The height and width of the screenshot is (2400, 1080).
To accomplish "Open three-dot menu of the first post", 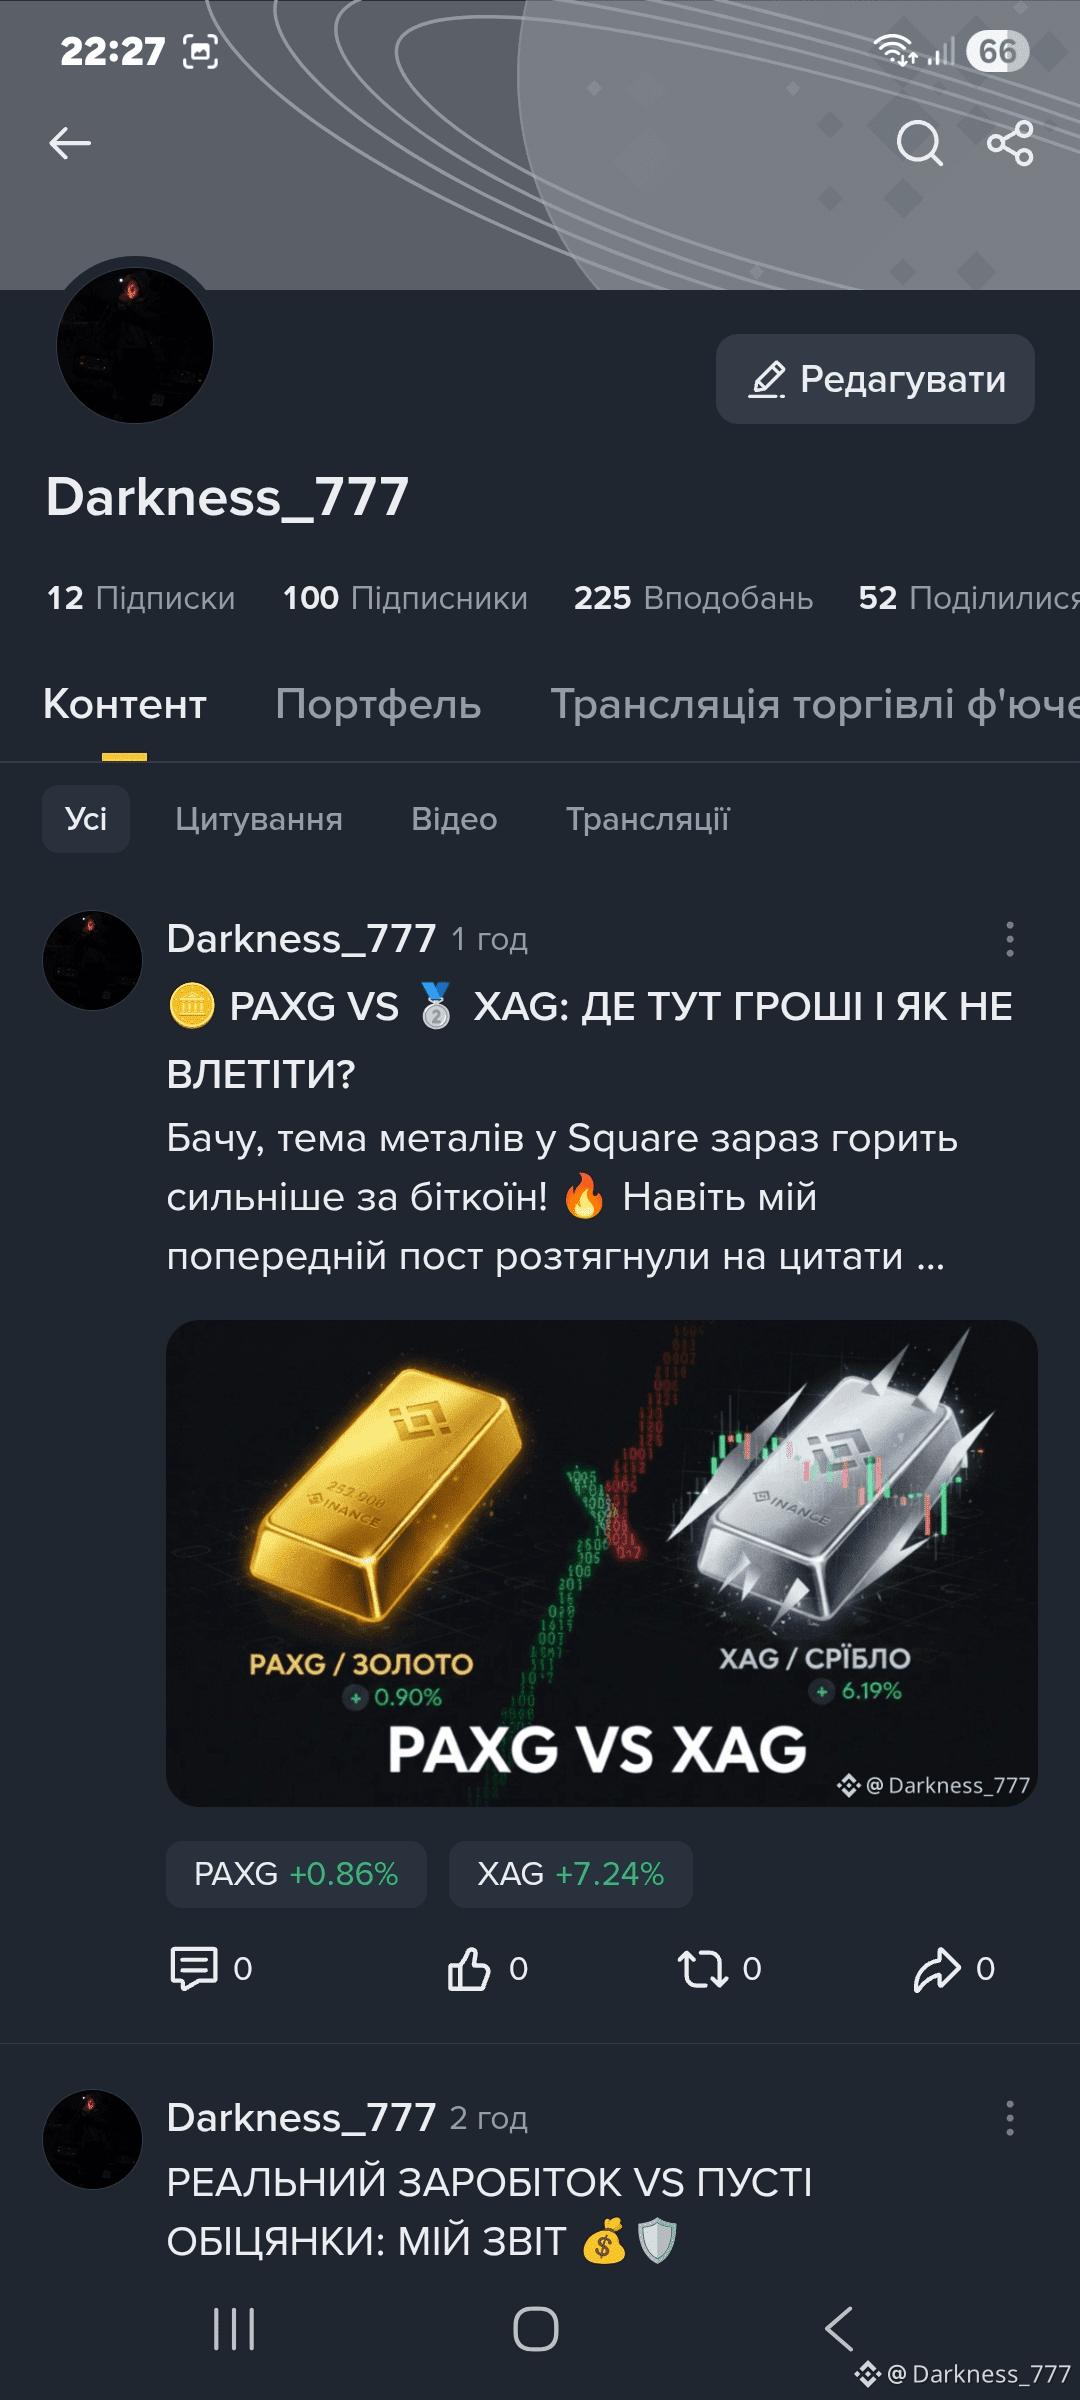I will (1010, 939).
